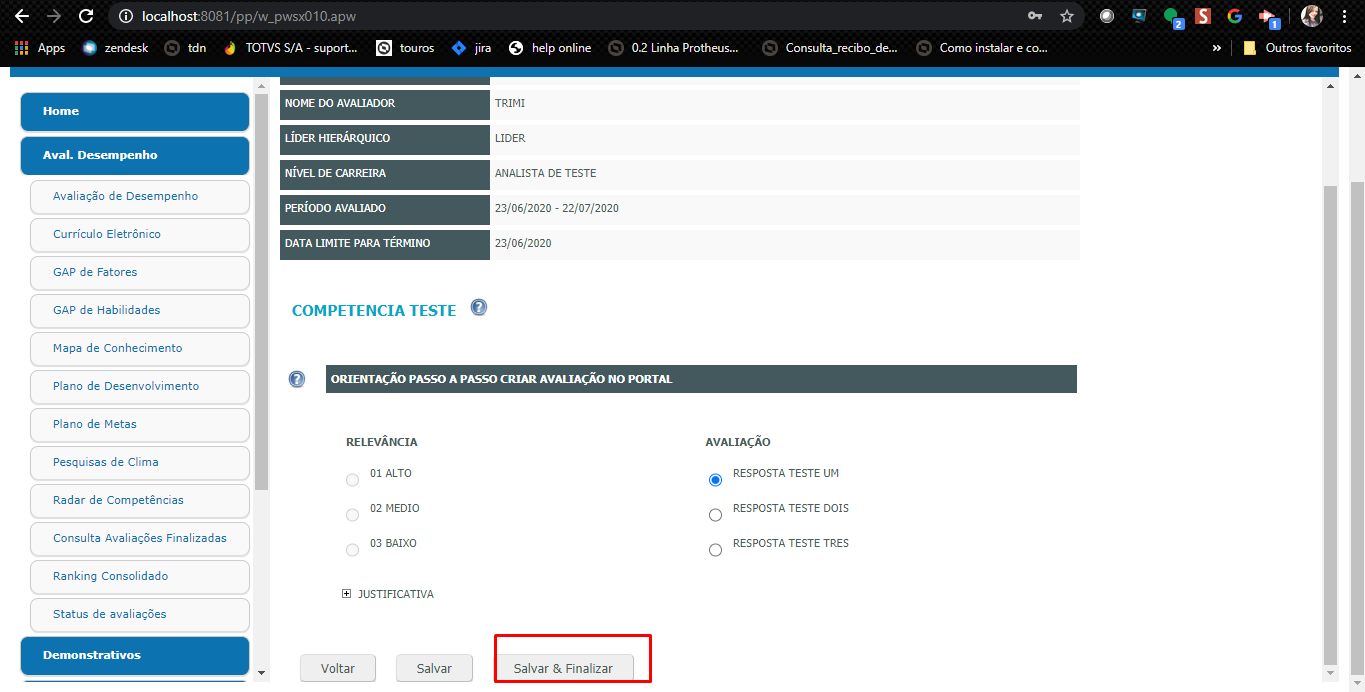The image size is (1365, 692).
Task: Open Status de avaliações menu item
Action: coord(140,614)
